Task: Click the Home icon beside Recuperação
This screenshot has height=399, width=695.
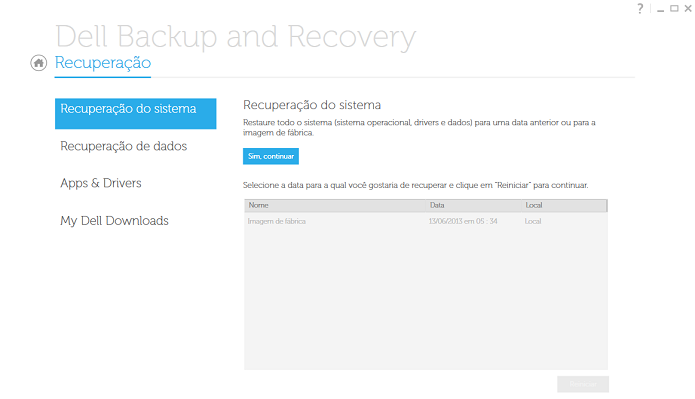Action: (39, 63)
